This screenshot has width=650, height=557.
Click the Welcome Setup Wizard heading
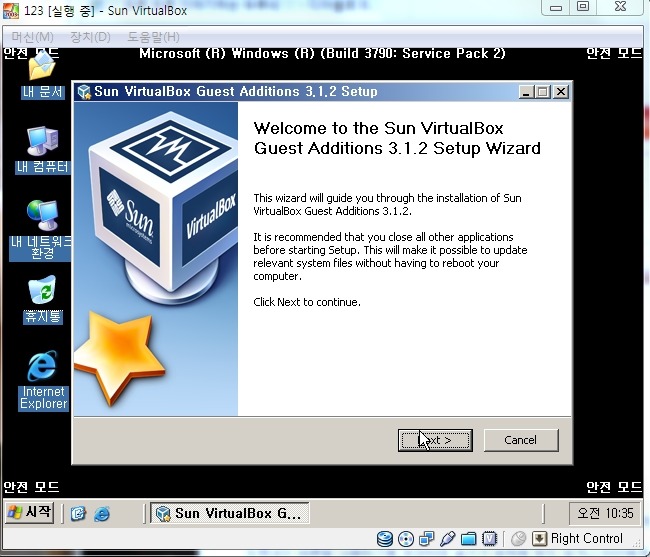(x=397, y=138)
